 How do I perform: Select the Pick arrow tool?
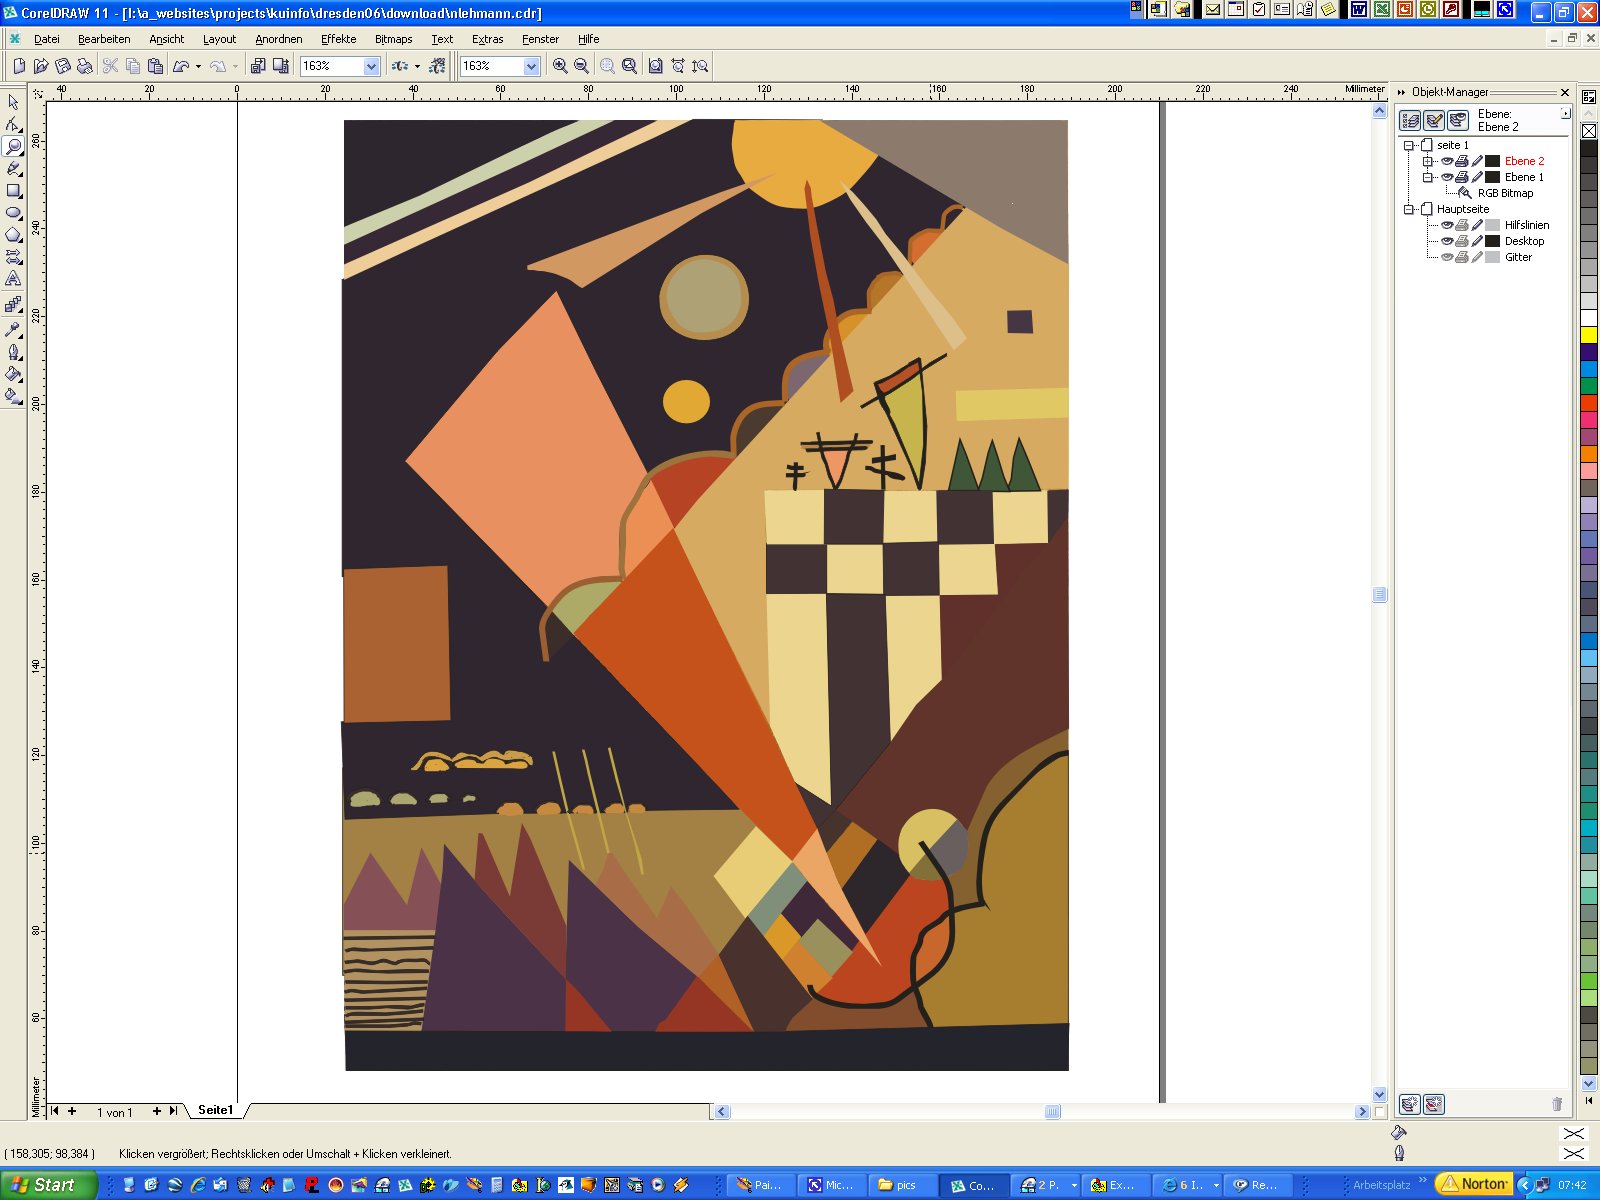pos(13,102)
